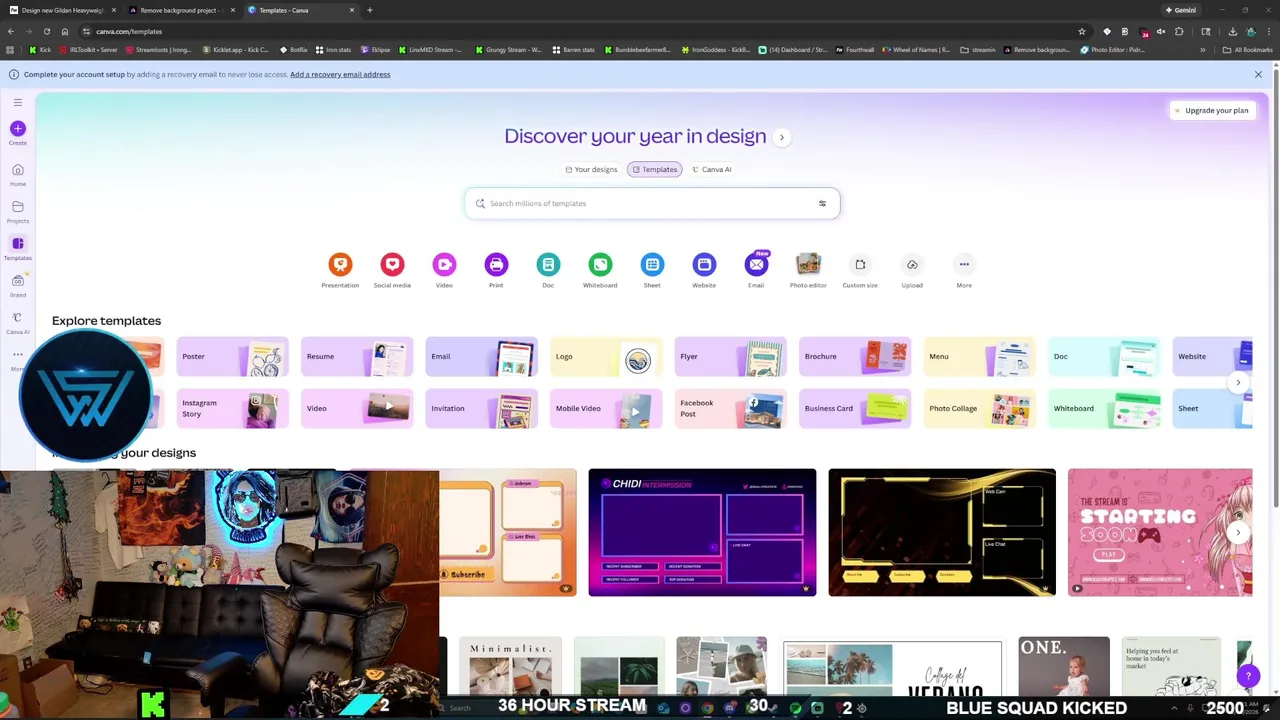Click Upgrade your plan button
The image size is (1280, 720).
[1211, 110]
